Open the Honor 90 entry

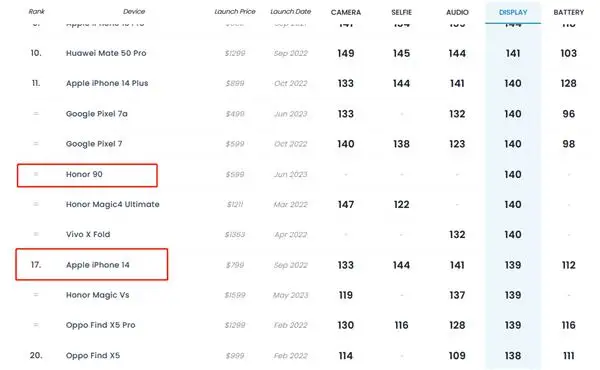(84, 174)
